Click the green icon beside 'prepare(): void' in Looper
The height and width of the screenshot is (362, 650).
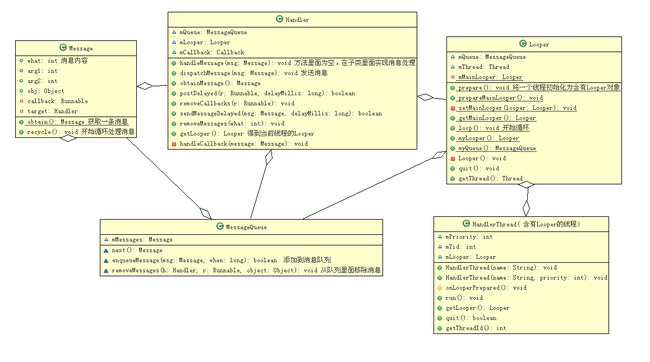[x=453, y=88]
